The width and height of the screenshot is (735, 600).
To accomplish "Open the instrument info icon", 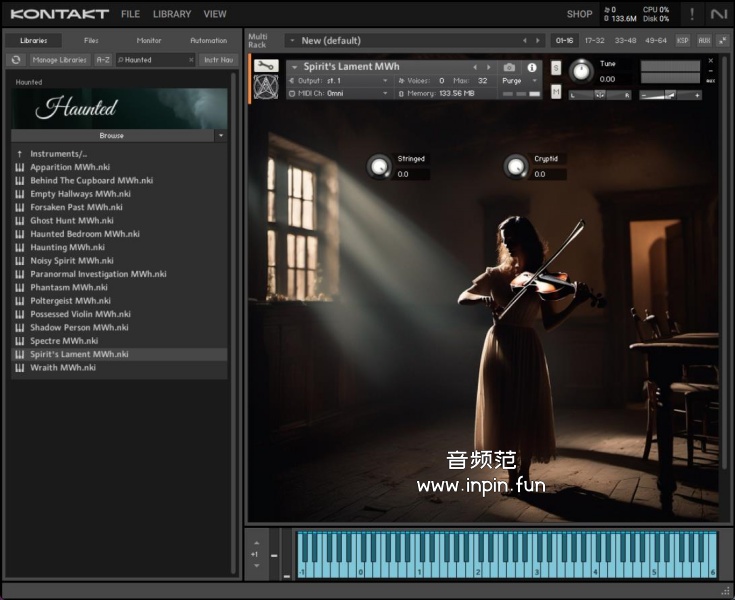I will tap(532, 67).
